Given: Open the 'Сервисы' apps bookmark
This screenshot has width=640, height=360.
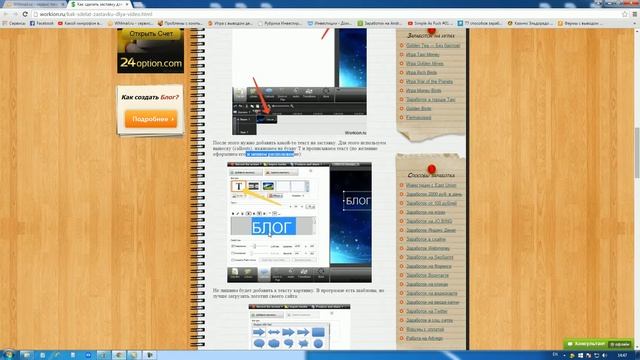Looking at the screenshot, I should [x=14, y=23].
